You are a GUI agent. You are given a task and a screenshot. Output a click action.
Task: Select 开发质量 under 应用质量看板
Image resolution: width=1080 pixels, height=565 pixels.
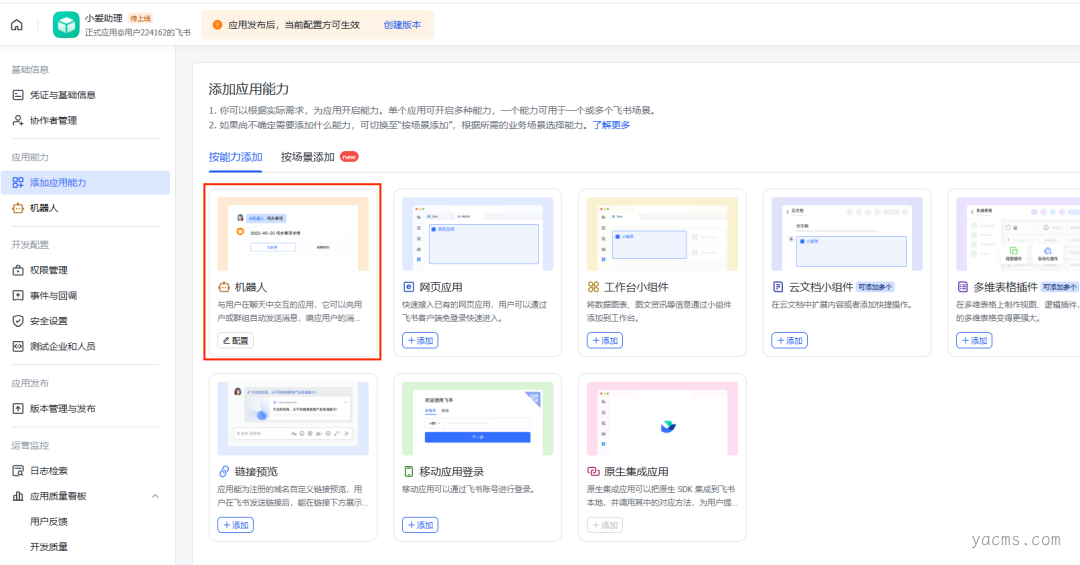point(49,547)
